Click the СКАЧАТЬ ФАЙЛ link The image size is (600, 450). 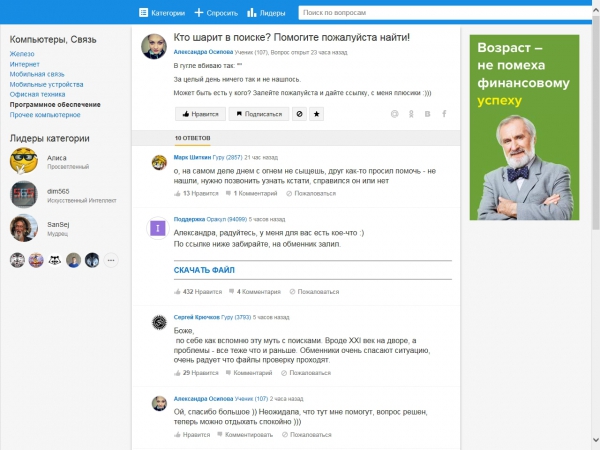(x=204, y=270)
